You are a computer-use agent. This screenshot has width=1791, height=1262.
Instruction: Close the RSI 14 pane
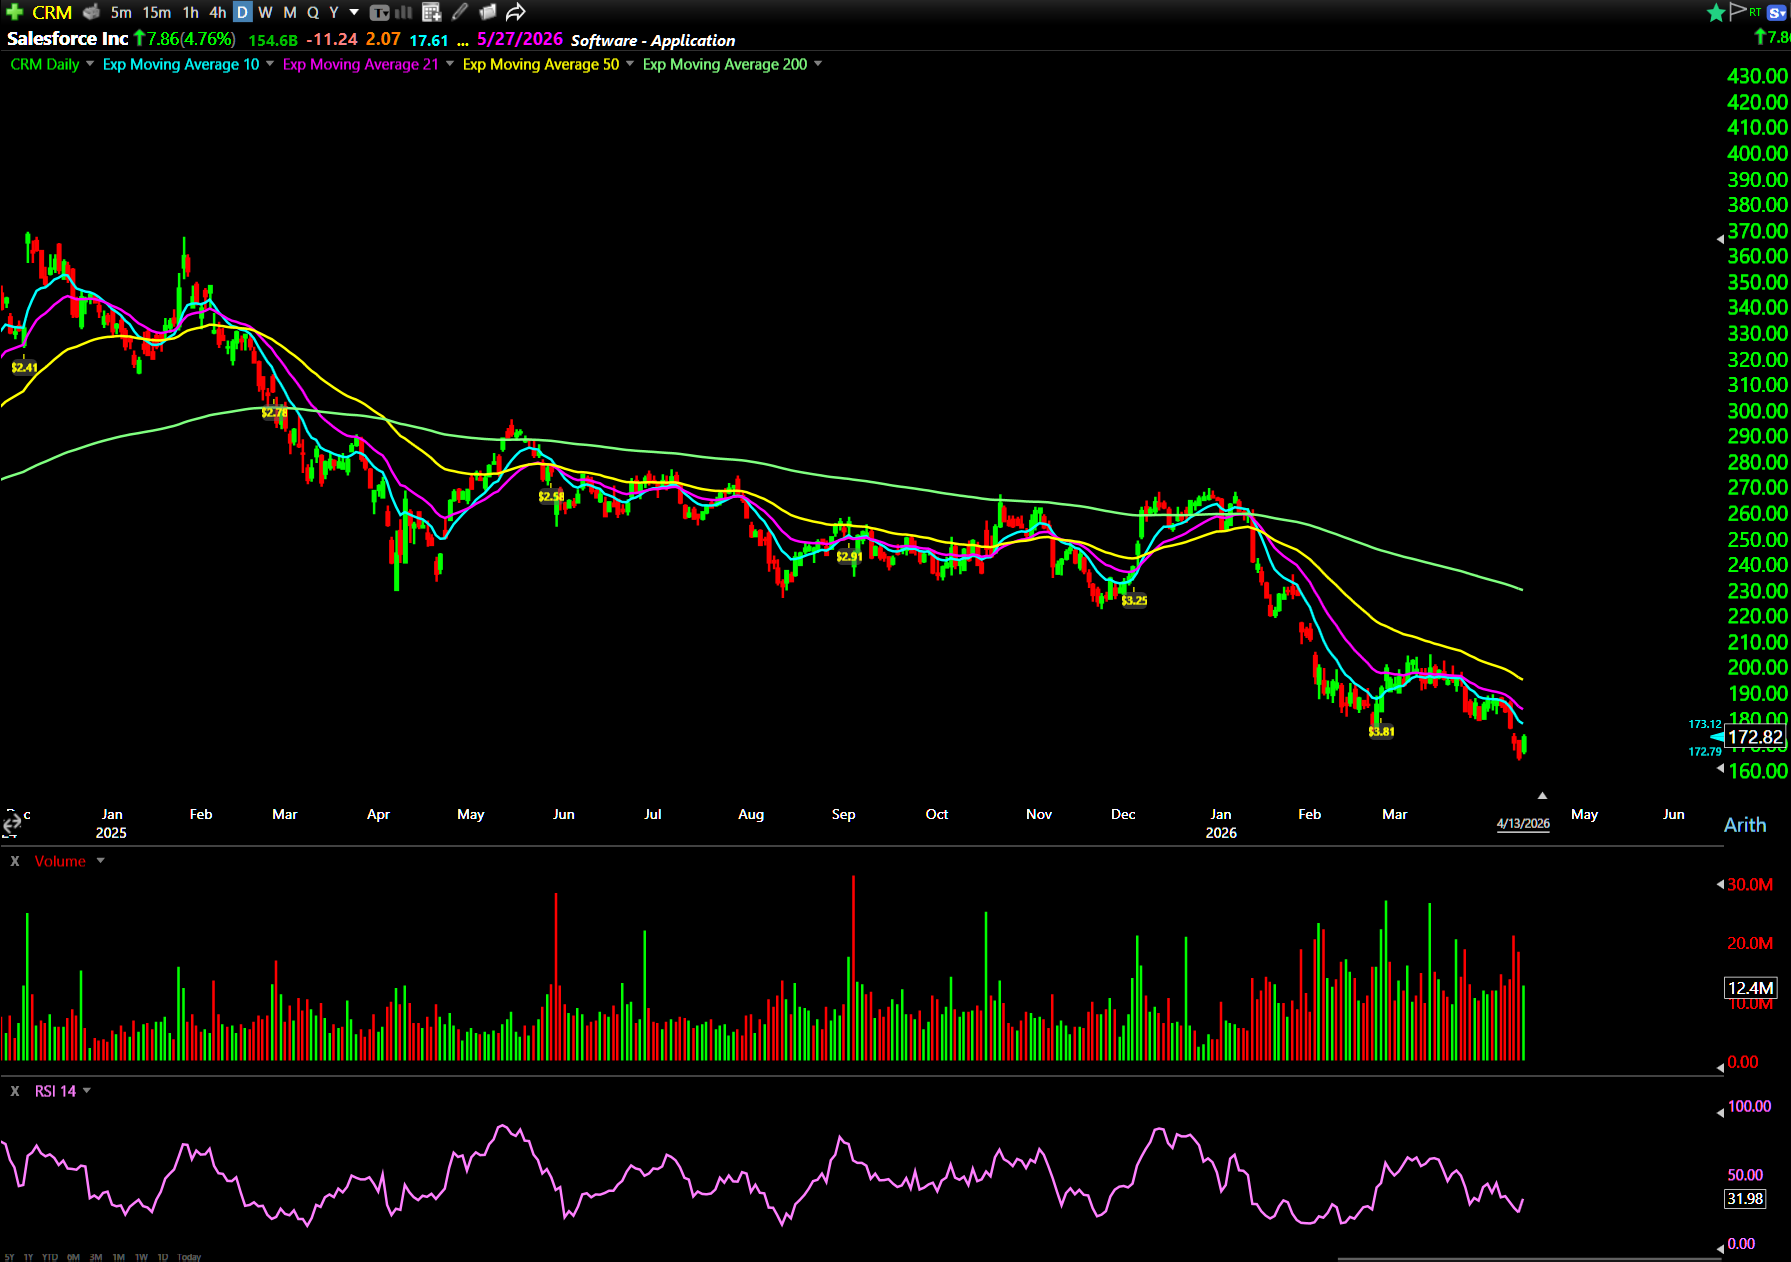pos(15,1091)
